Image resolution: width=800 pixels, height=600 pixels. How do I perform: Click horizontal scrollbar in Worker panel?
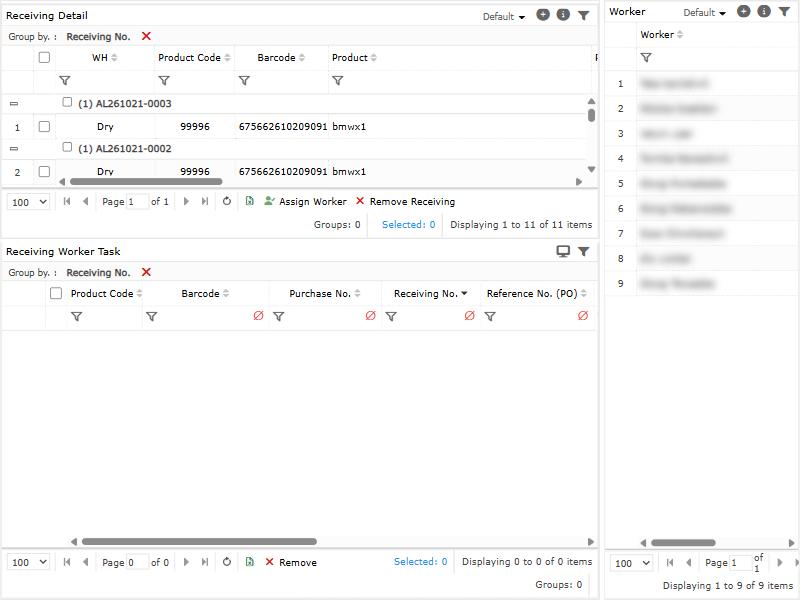tap(683, 543)
